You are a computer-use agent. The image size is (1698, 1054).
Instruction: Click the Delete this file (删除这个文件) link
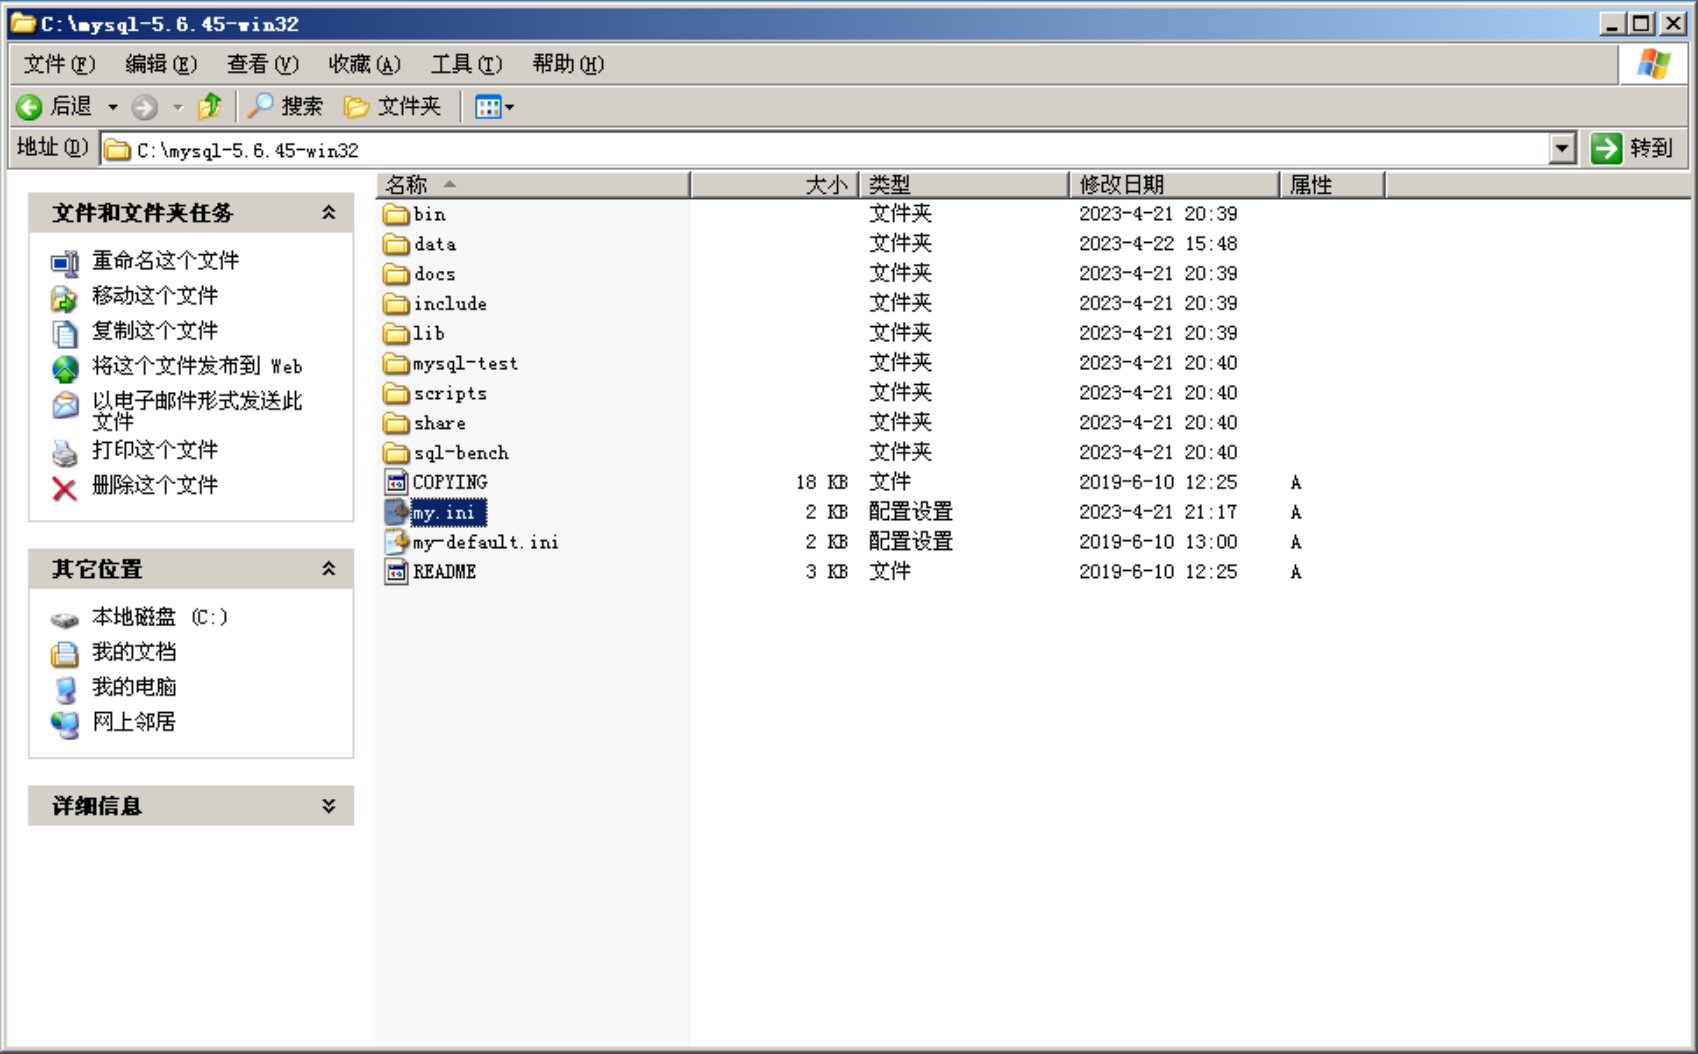(x=155, y=486)
